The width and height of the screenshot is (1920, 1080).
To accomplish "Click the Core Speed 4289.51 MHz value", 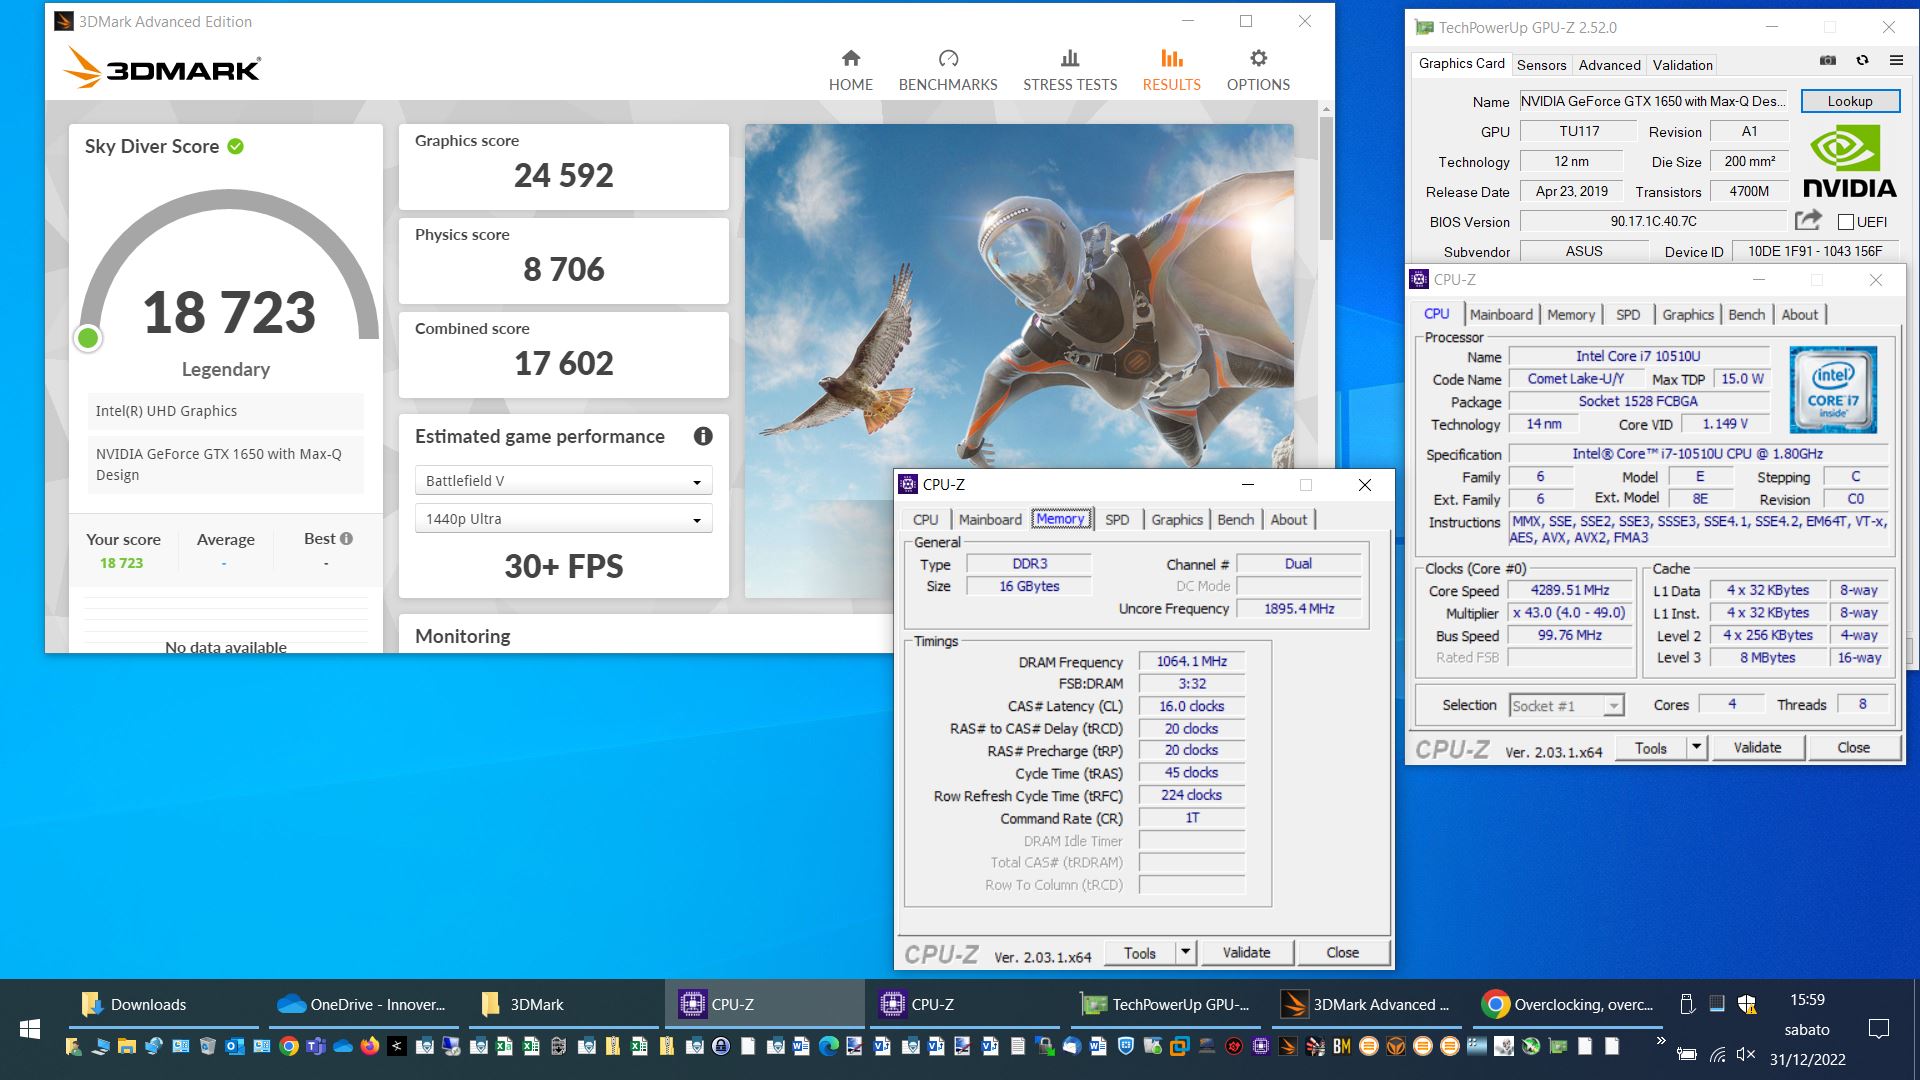I will 1570,591.
